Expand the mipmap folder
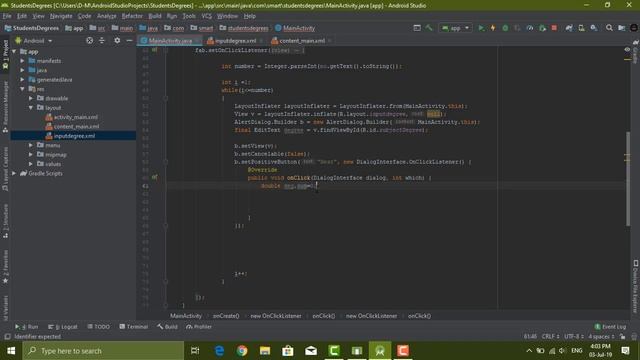This screenshot has height=360, width=640. pyautogui.click(x=31, y=155)
